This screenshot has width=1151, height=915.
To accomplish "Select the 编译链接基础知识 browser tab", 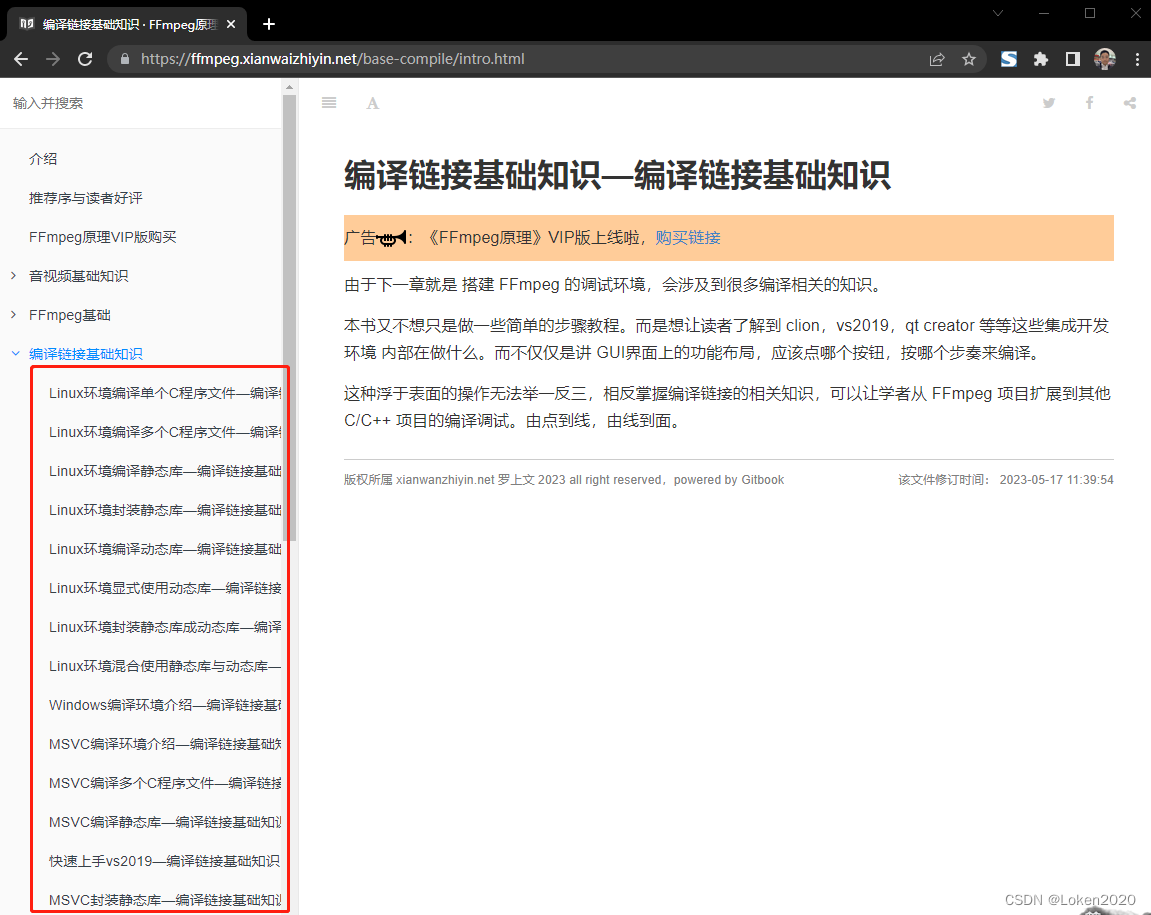I will pyautogui.click(x=126, y=24).
